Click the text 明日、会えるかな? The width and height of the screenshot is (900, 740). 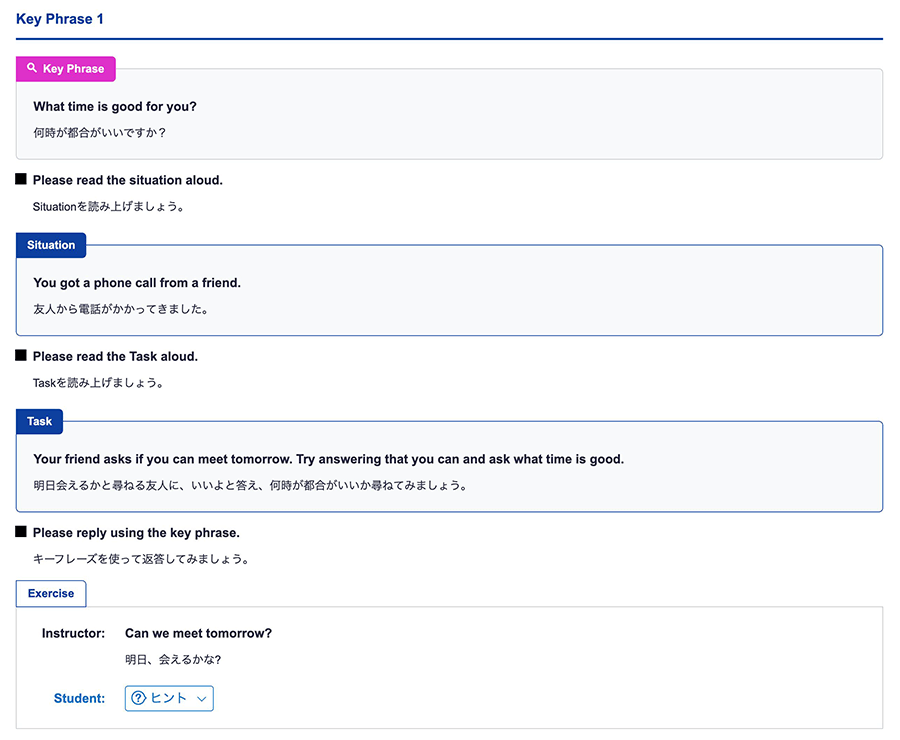173,660
